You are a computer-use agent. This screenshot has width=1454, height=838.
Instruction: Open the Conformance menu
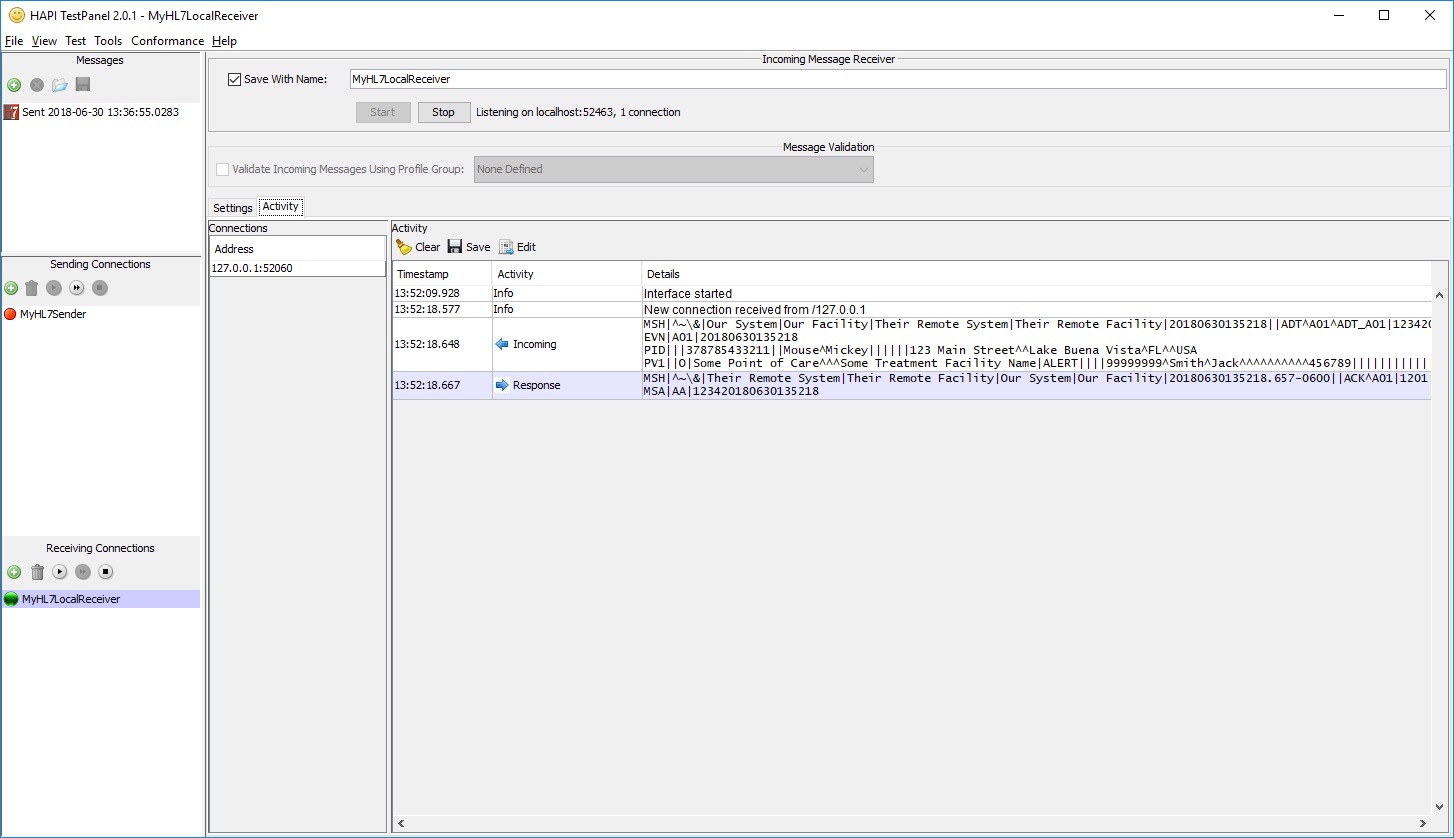point(167,41)
